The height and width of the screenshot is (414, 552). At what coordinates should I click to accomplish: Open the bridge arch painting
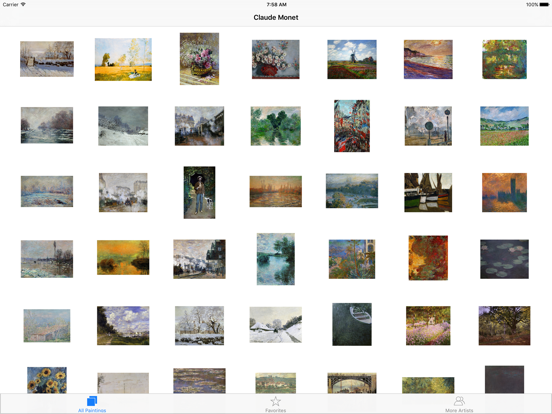[x=352, y=383]
